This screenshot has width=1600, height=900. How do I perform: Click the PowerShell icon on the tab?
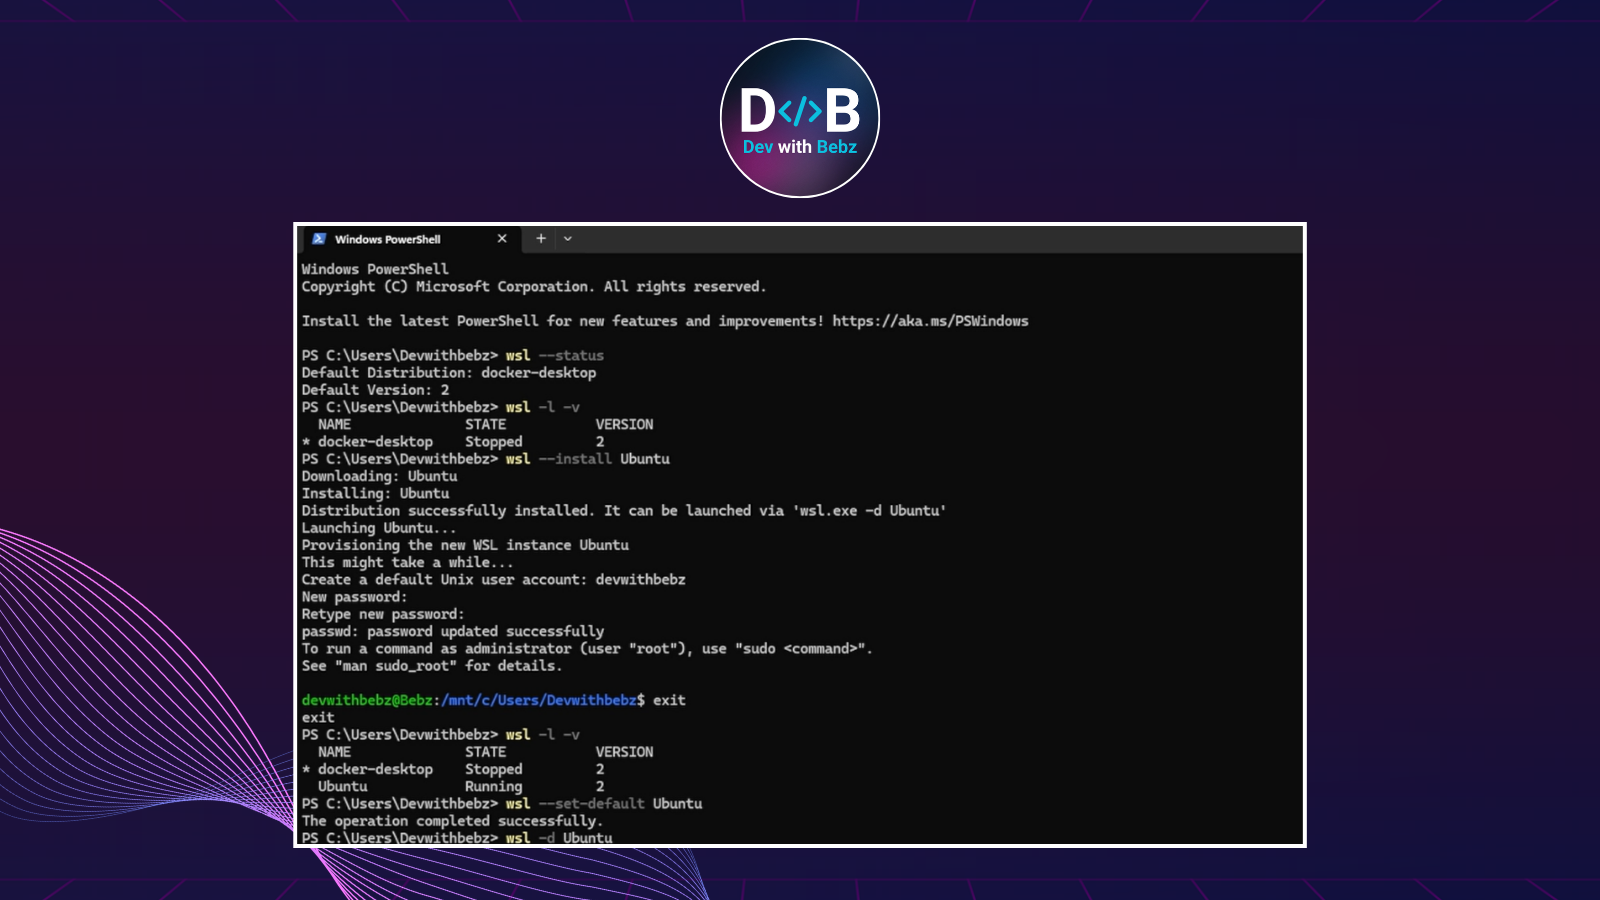[319, 239]
